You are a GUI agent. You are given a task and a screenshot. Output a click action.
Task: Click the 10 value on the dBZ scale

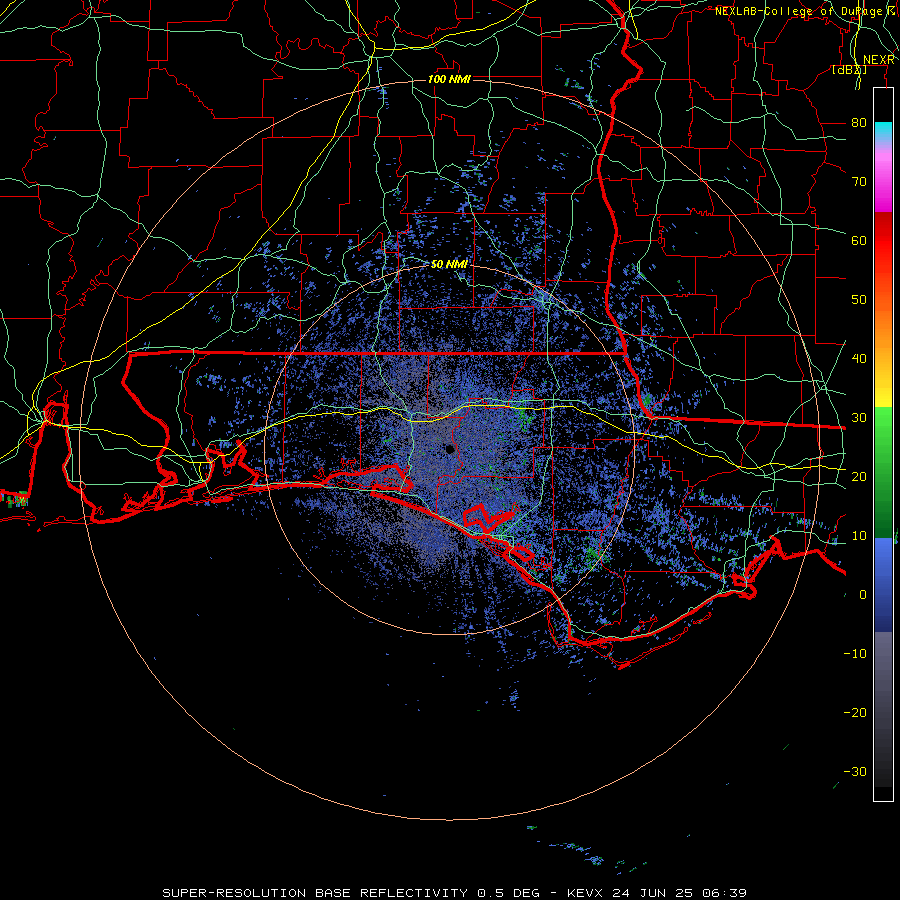[859, 536]
